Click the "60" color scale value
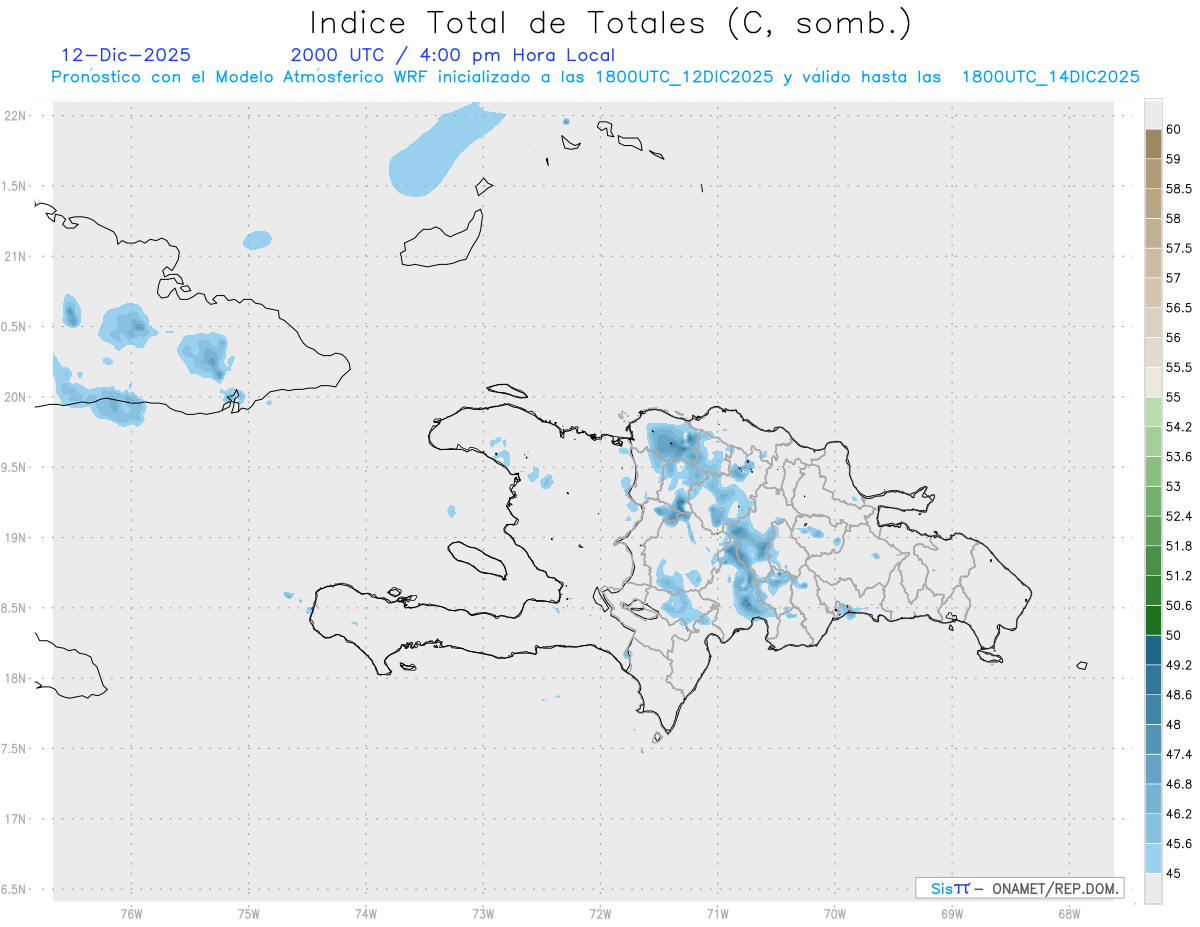The height and width of the screenshot is (927, 1200). point(1173,129)
